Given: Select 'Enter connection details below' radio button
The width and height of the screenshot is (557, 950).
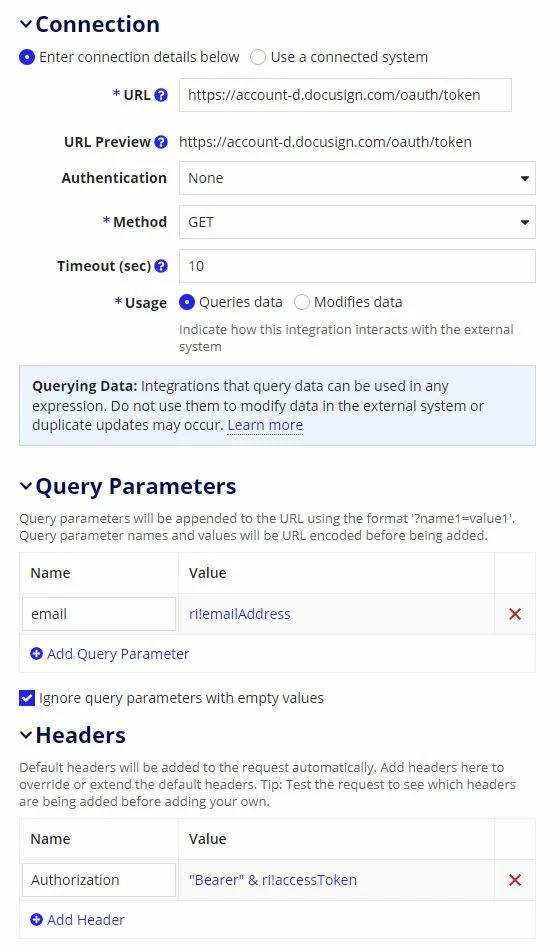Looking at the screenshot, I should coord(27,57).
